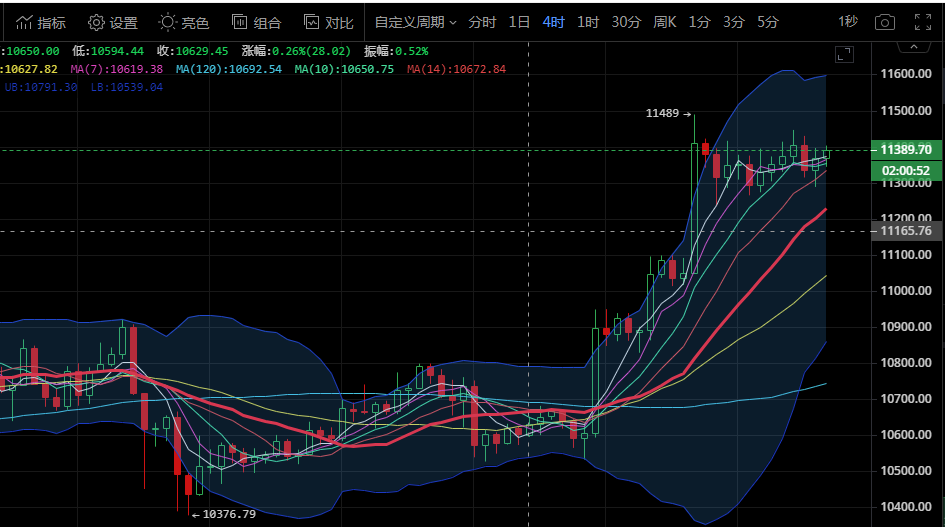Click the 1秒 refresh interval

[847, 22]
